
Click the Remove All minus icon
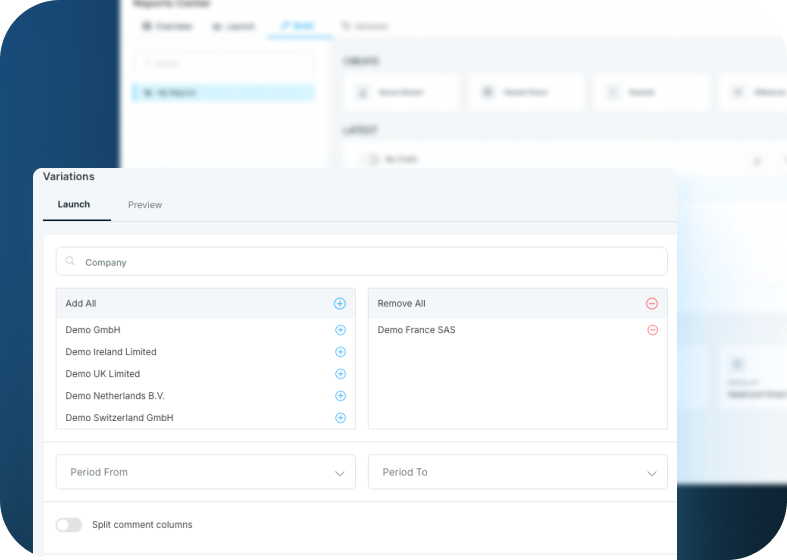(x=651, y=304)
